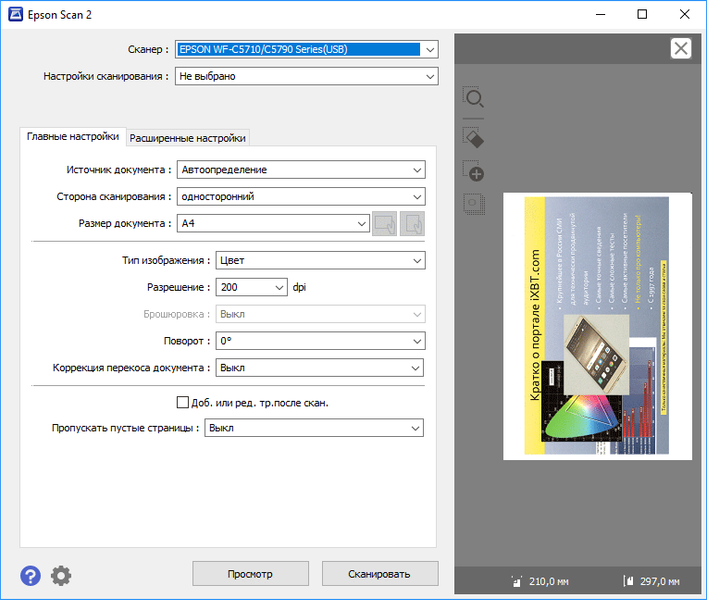Open Поворот 0° dropdown
This screenshot has width=707, height=600.
320,341
